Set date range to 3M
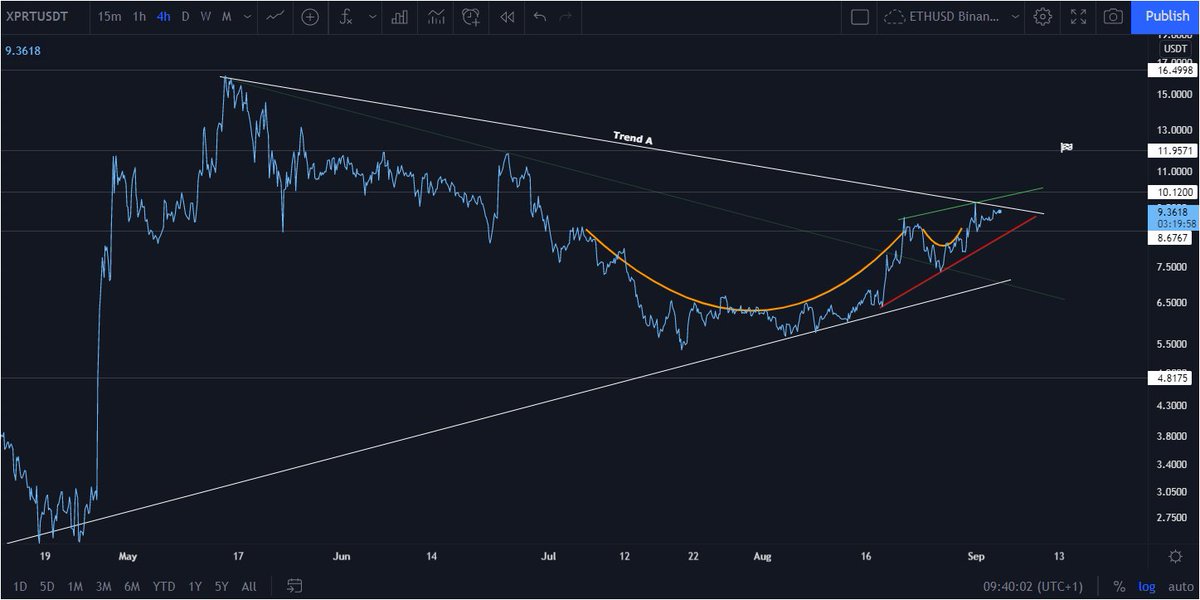1200x600 pixels. click(x=104, y=586)
